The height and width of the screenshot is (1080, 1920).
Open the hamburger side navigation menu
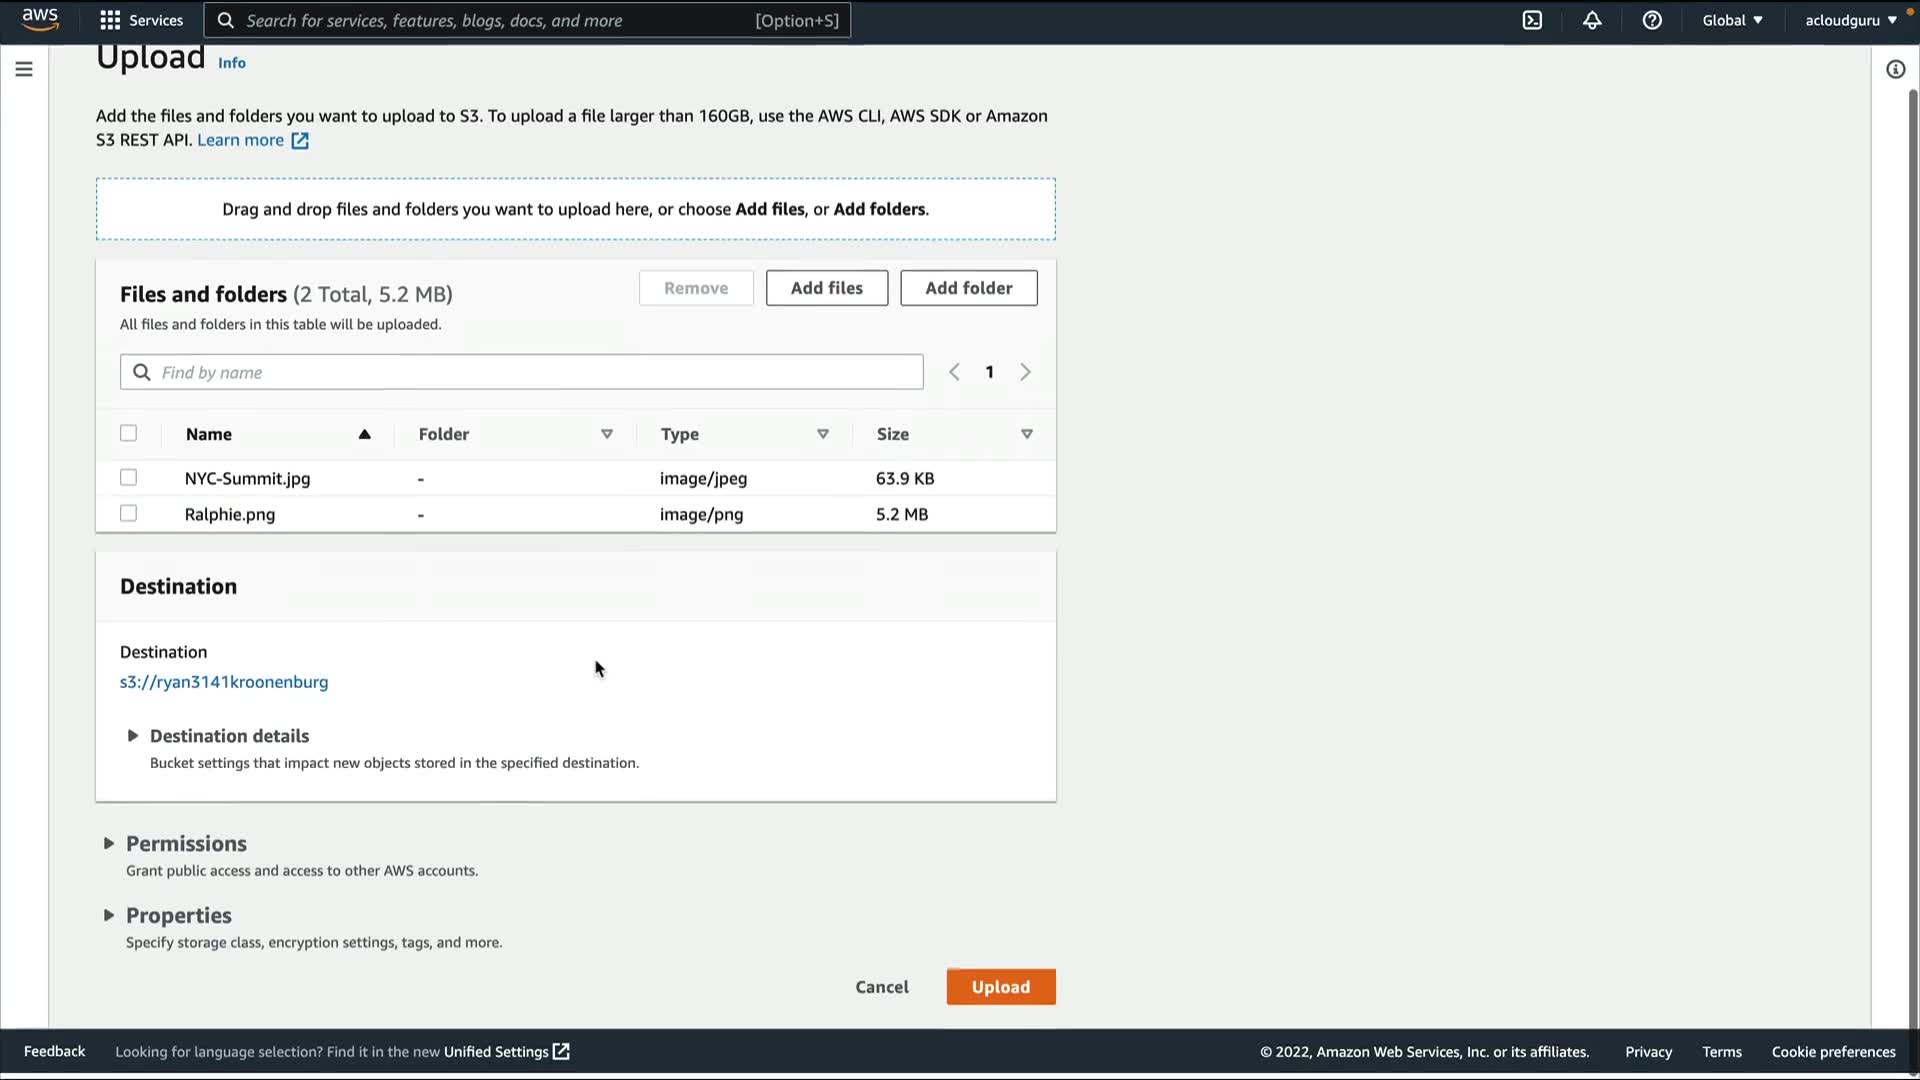24,69
